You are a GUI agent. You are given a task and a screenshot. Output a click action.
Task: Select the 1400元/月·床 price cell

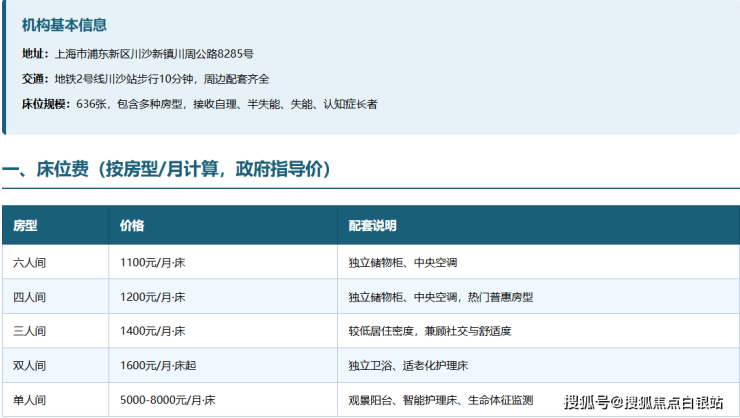(x=223, y=331)
